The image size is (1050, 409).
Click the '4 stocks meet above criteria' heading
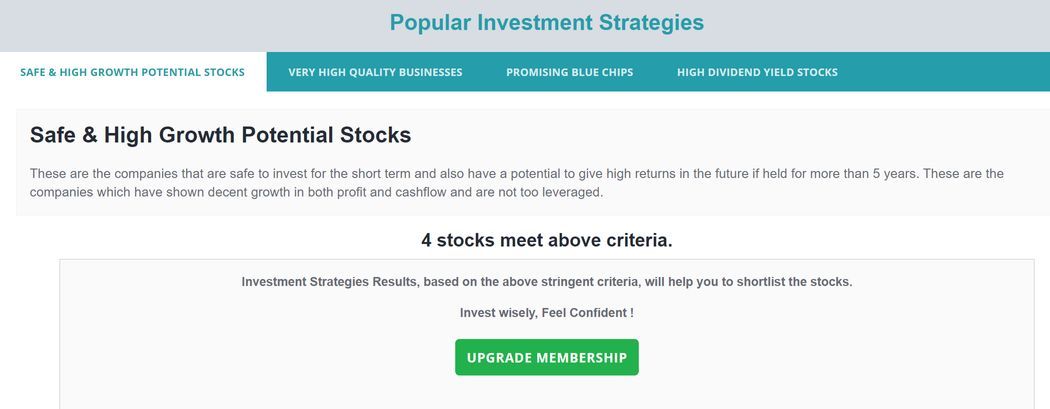coord(546,240)
